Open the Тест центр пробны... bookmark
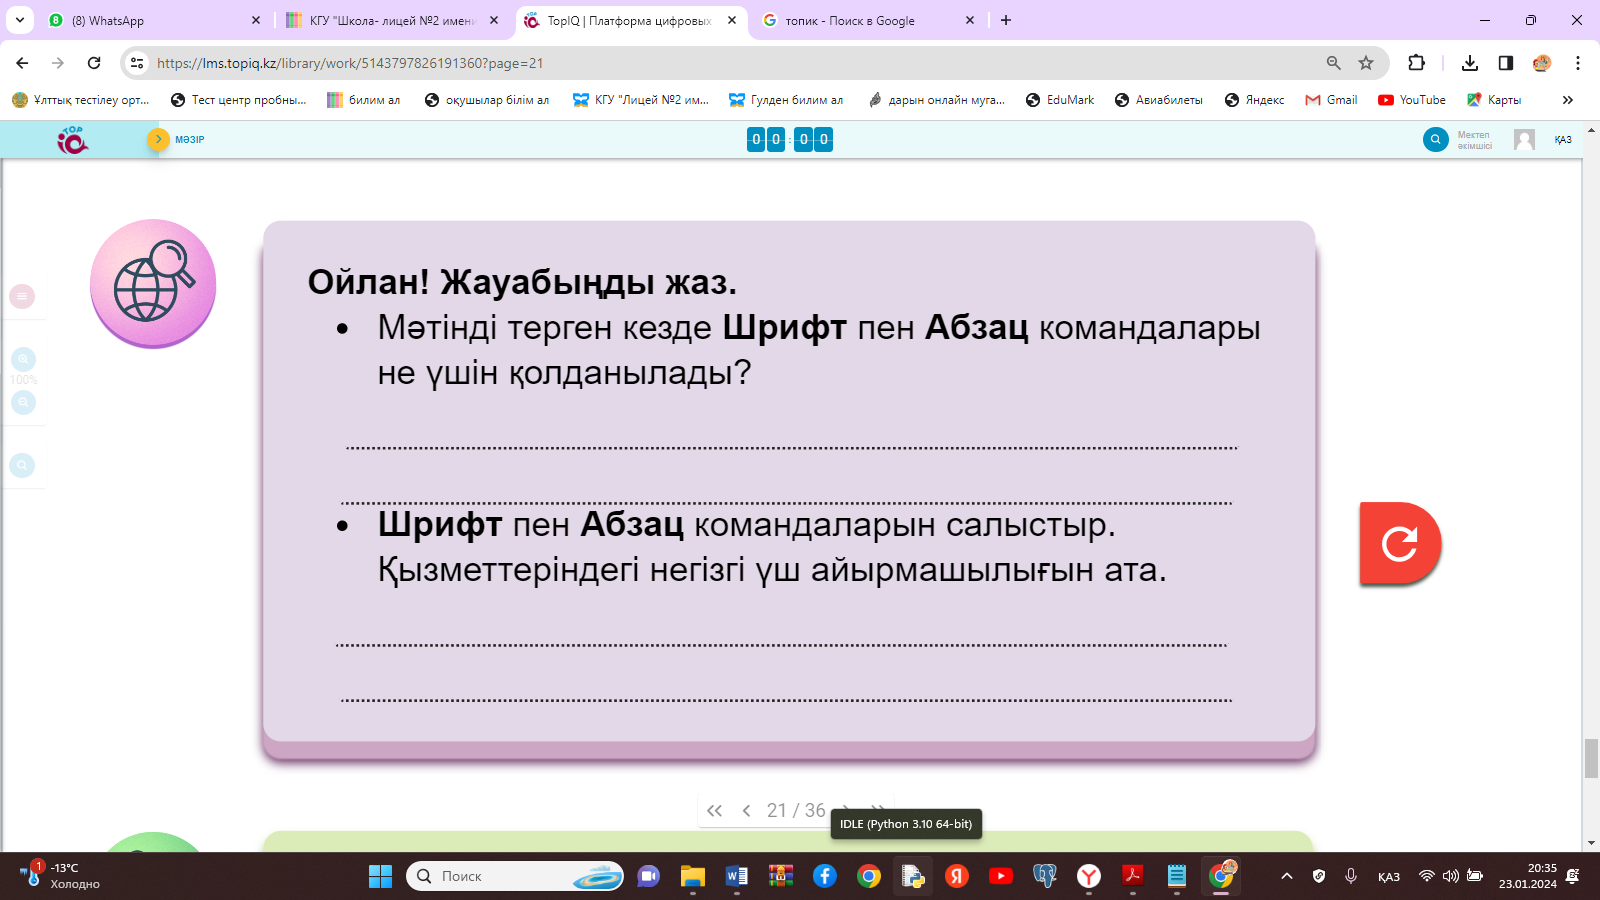The width and height of the screenshot is (1600, 900). coord(238,100)
